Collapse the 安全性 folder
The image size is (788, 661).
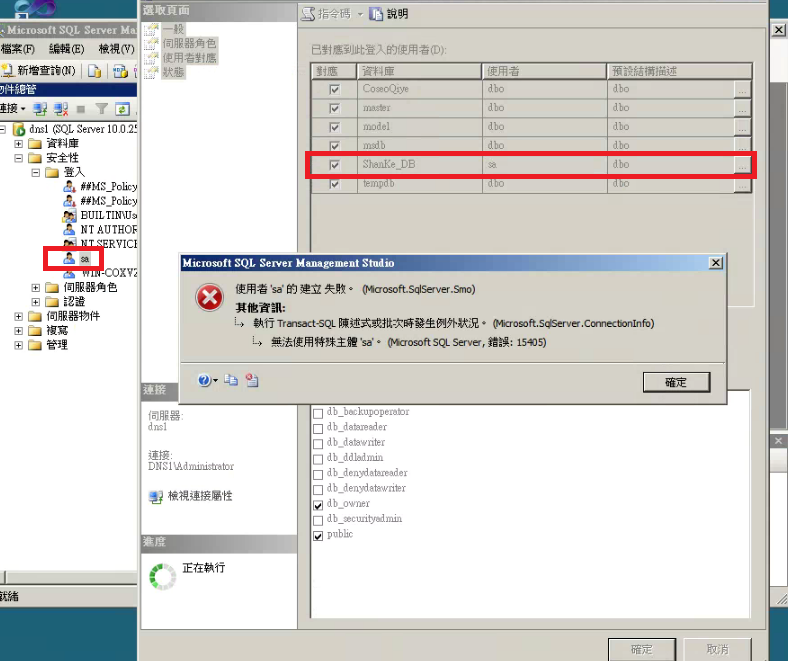coord(19,158)
